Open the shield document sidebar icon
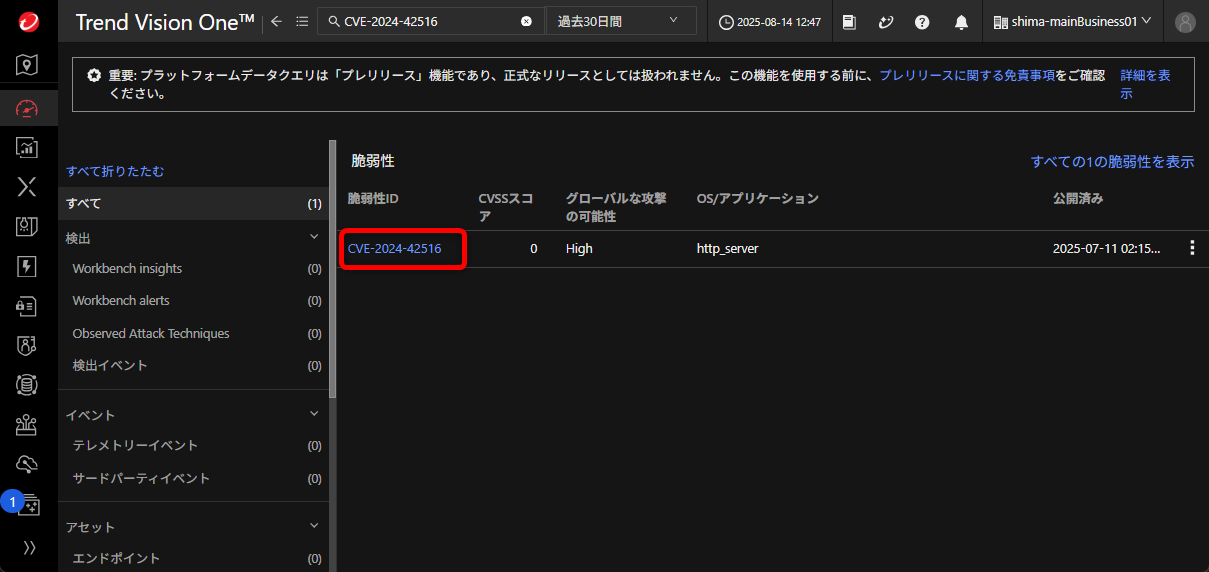The height and width of the screenshot is (572, 1209). pos(28,227)
